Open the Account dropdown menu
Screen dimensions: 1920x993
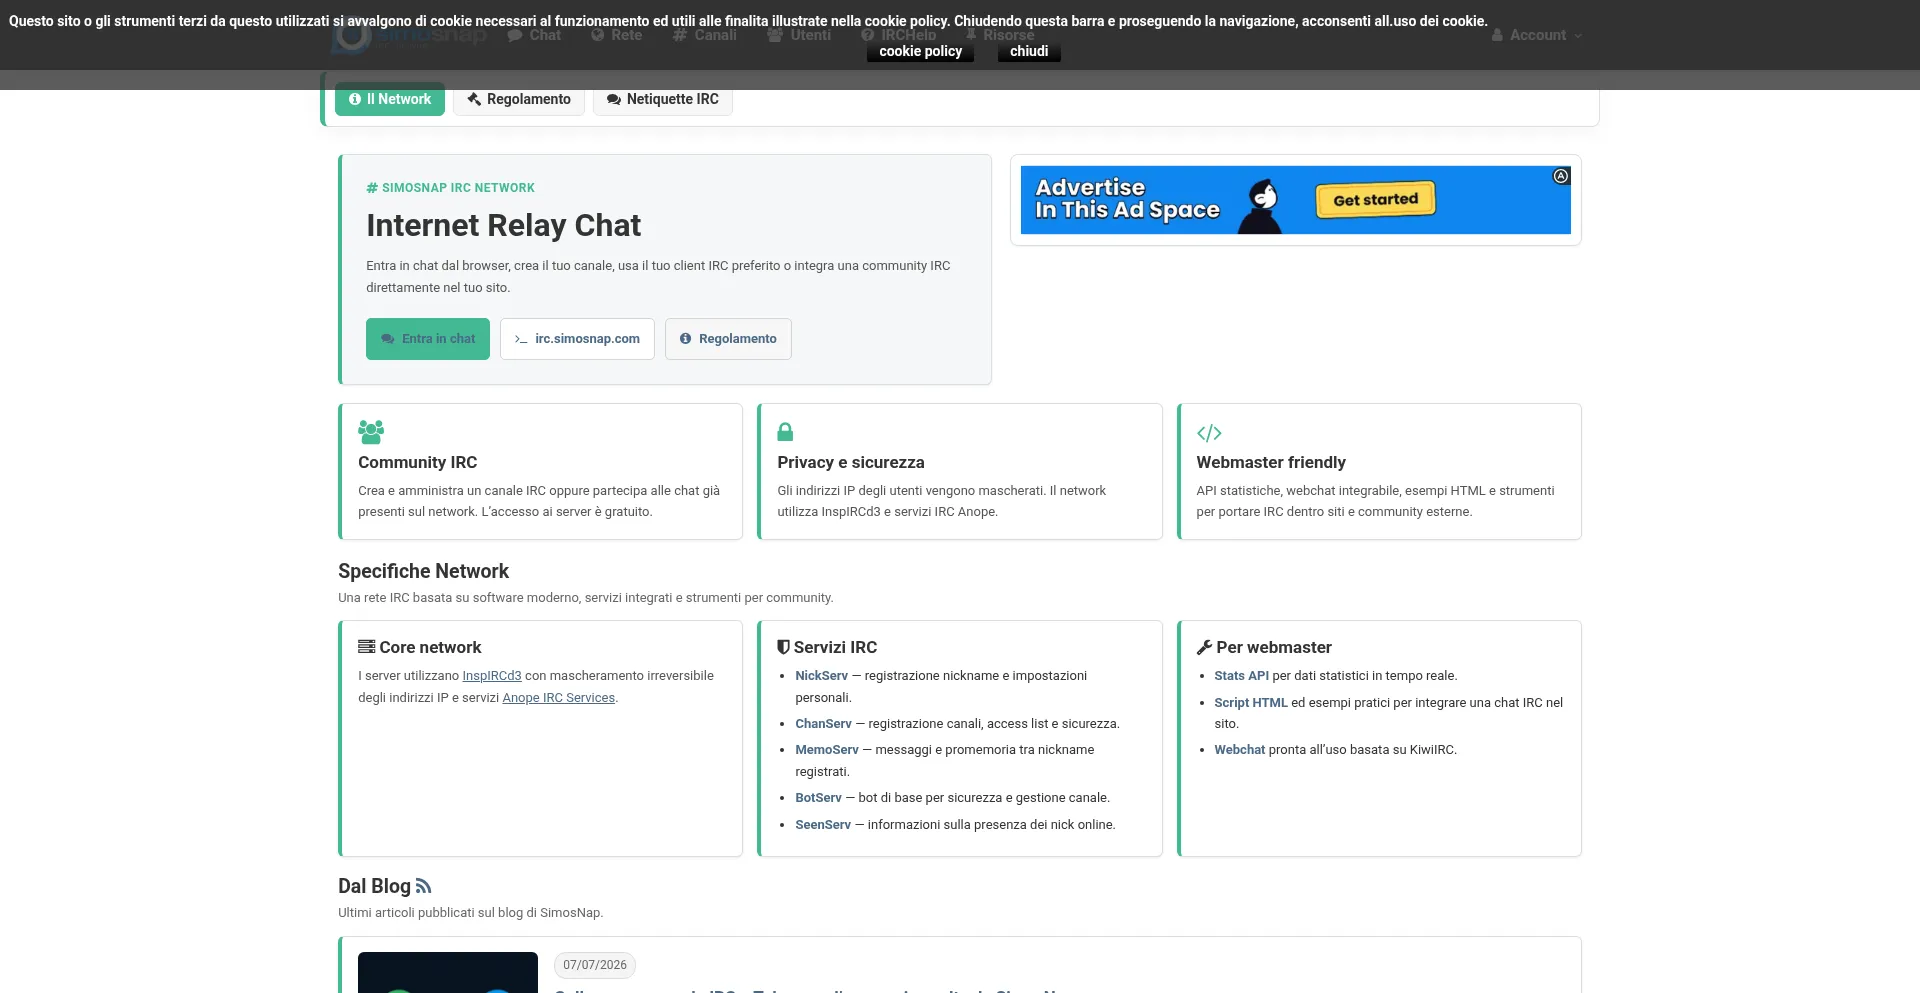[1537, 35]
